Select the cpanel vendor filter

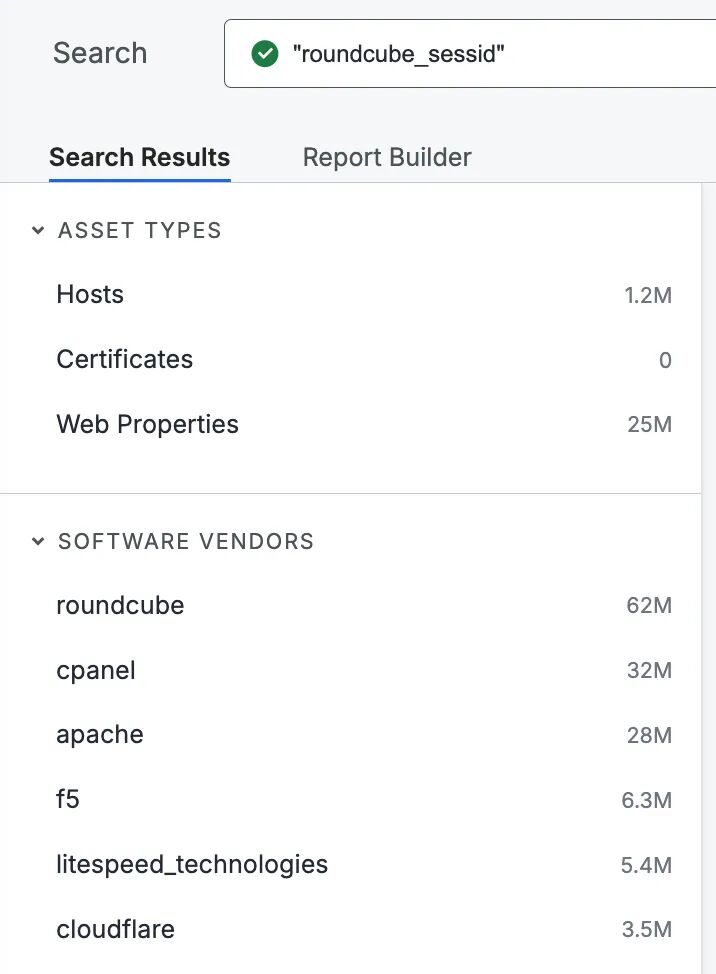click(96, 670)
